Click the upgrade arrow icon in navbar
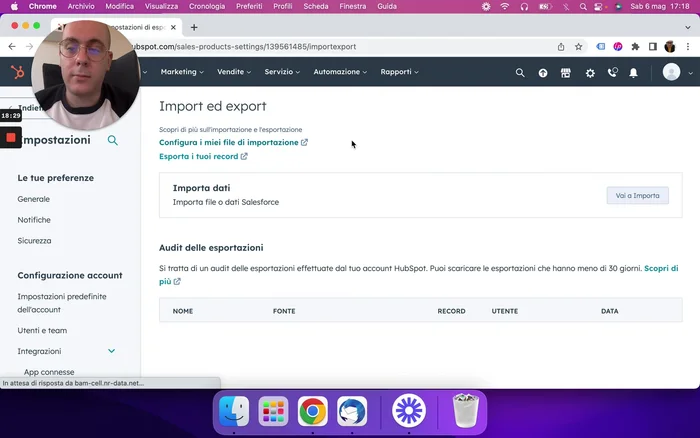Image resolution: width=700 pixels, height=438 pixels. pos(543,72)
